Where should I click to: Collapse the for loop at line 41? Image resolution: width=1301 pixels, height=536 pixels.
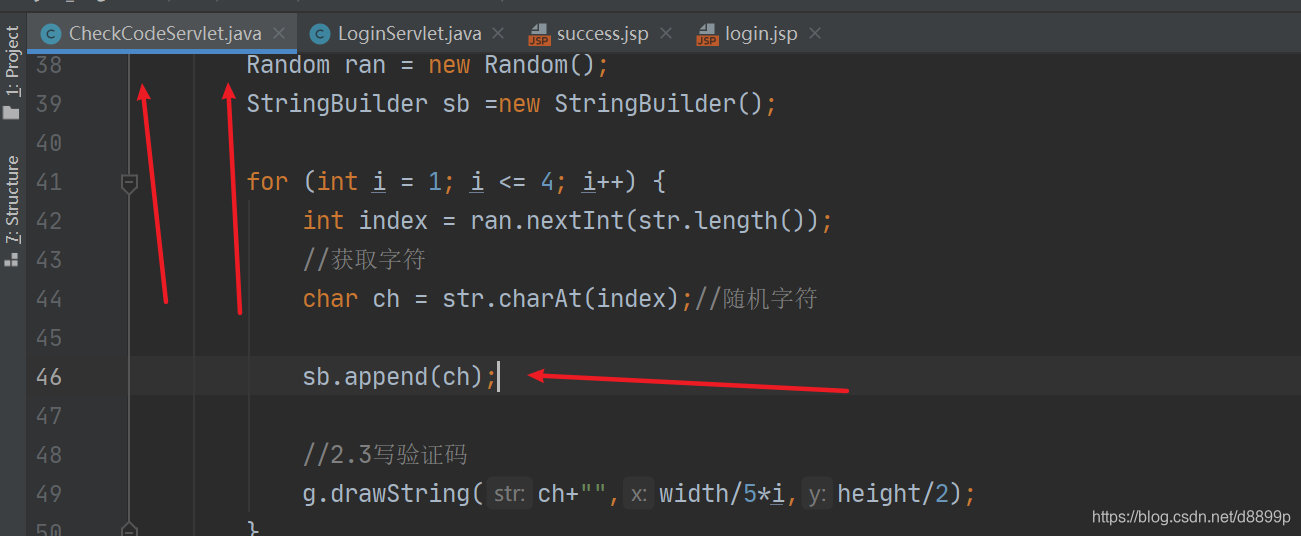(x=129, y=183)
